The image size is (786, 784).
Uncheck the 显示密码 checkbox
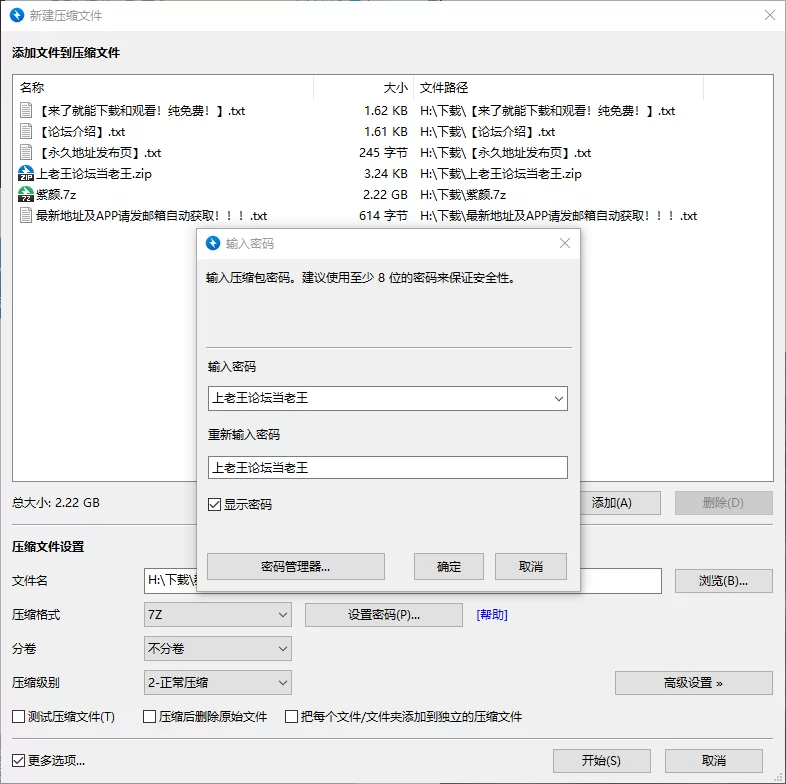tap(215, 504)
